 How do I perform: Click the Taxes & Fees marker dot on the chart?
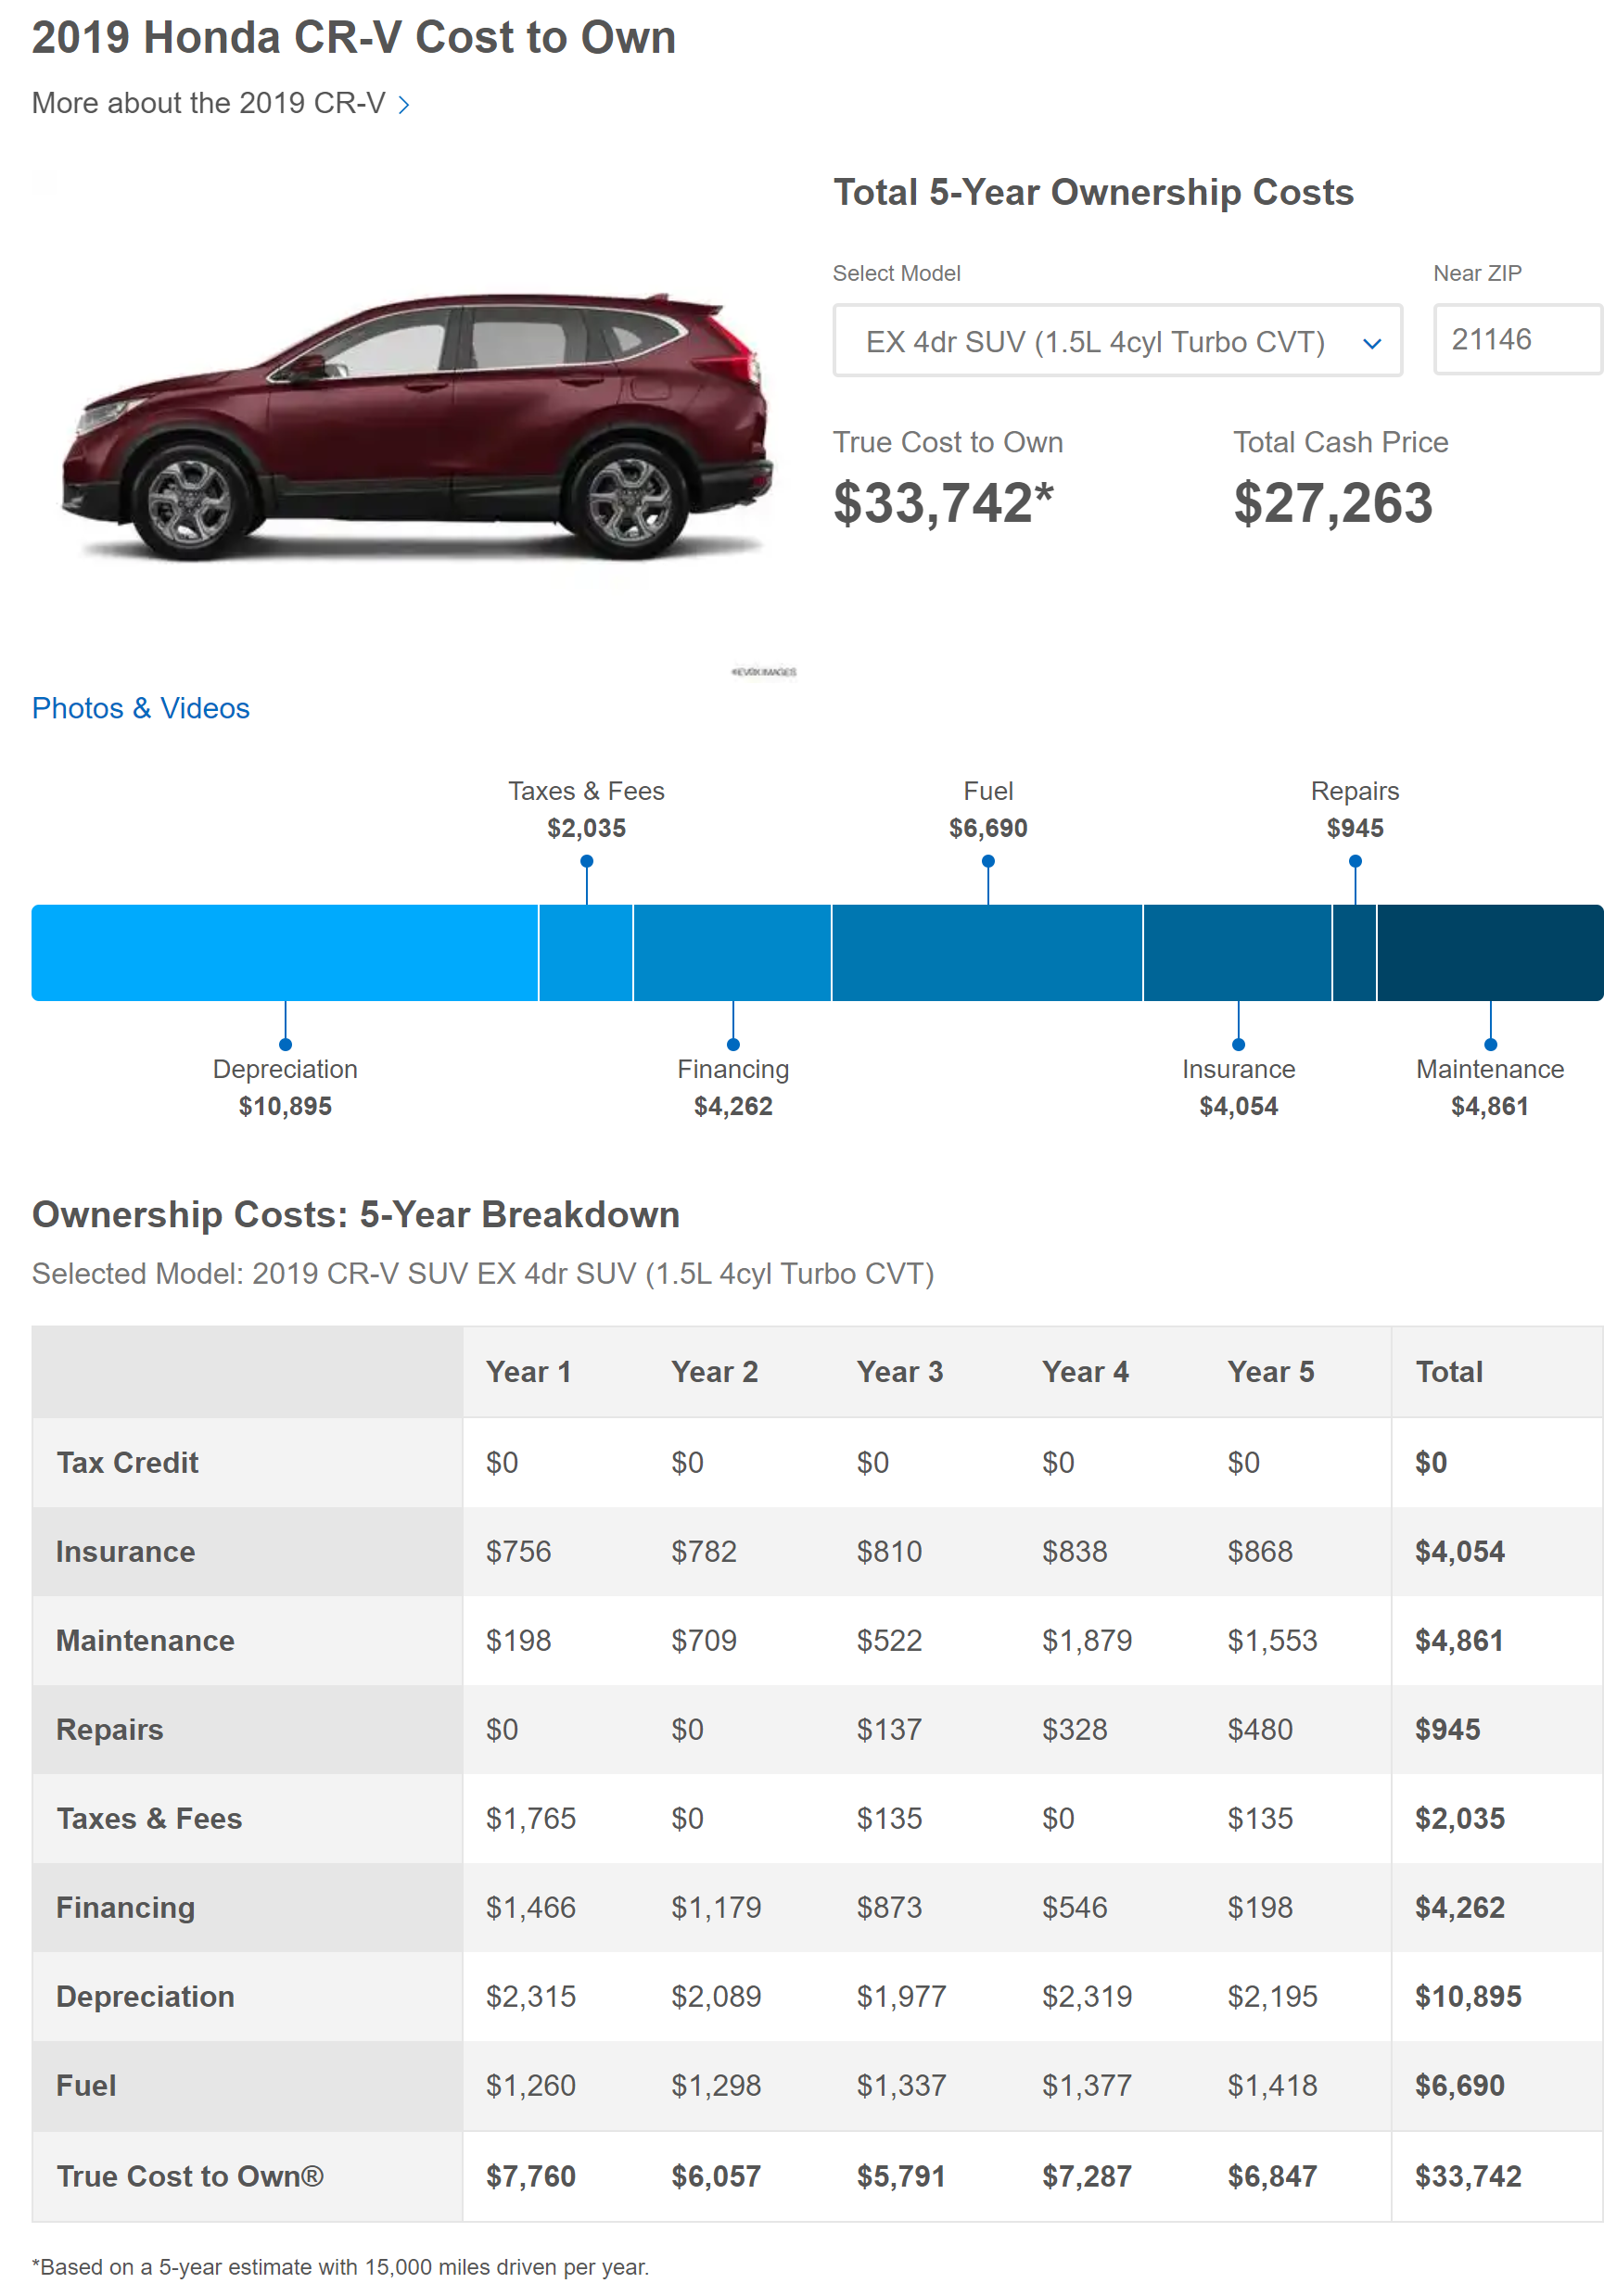[585, 860]
